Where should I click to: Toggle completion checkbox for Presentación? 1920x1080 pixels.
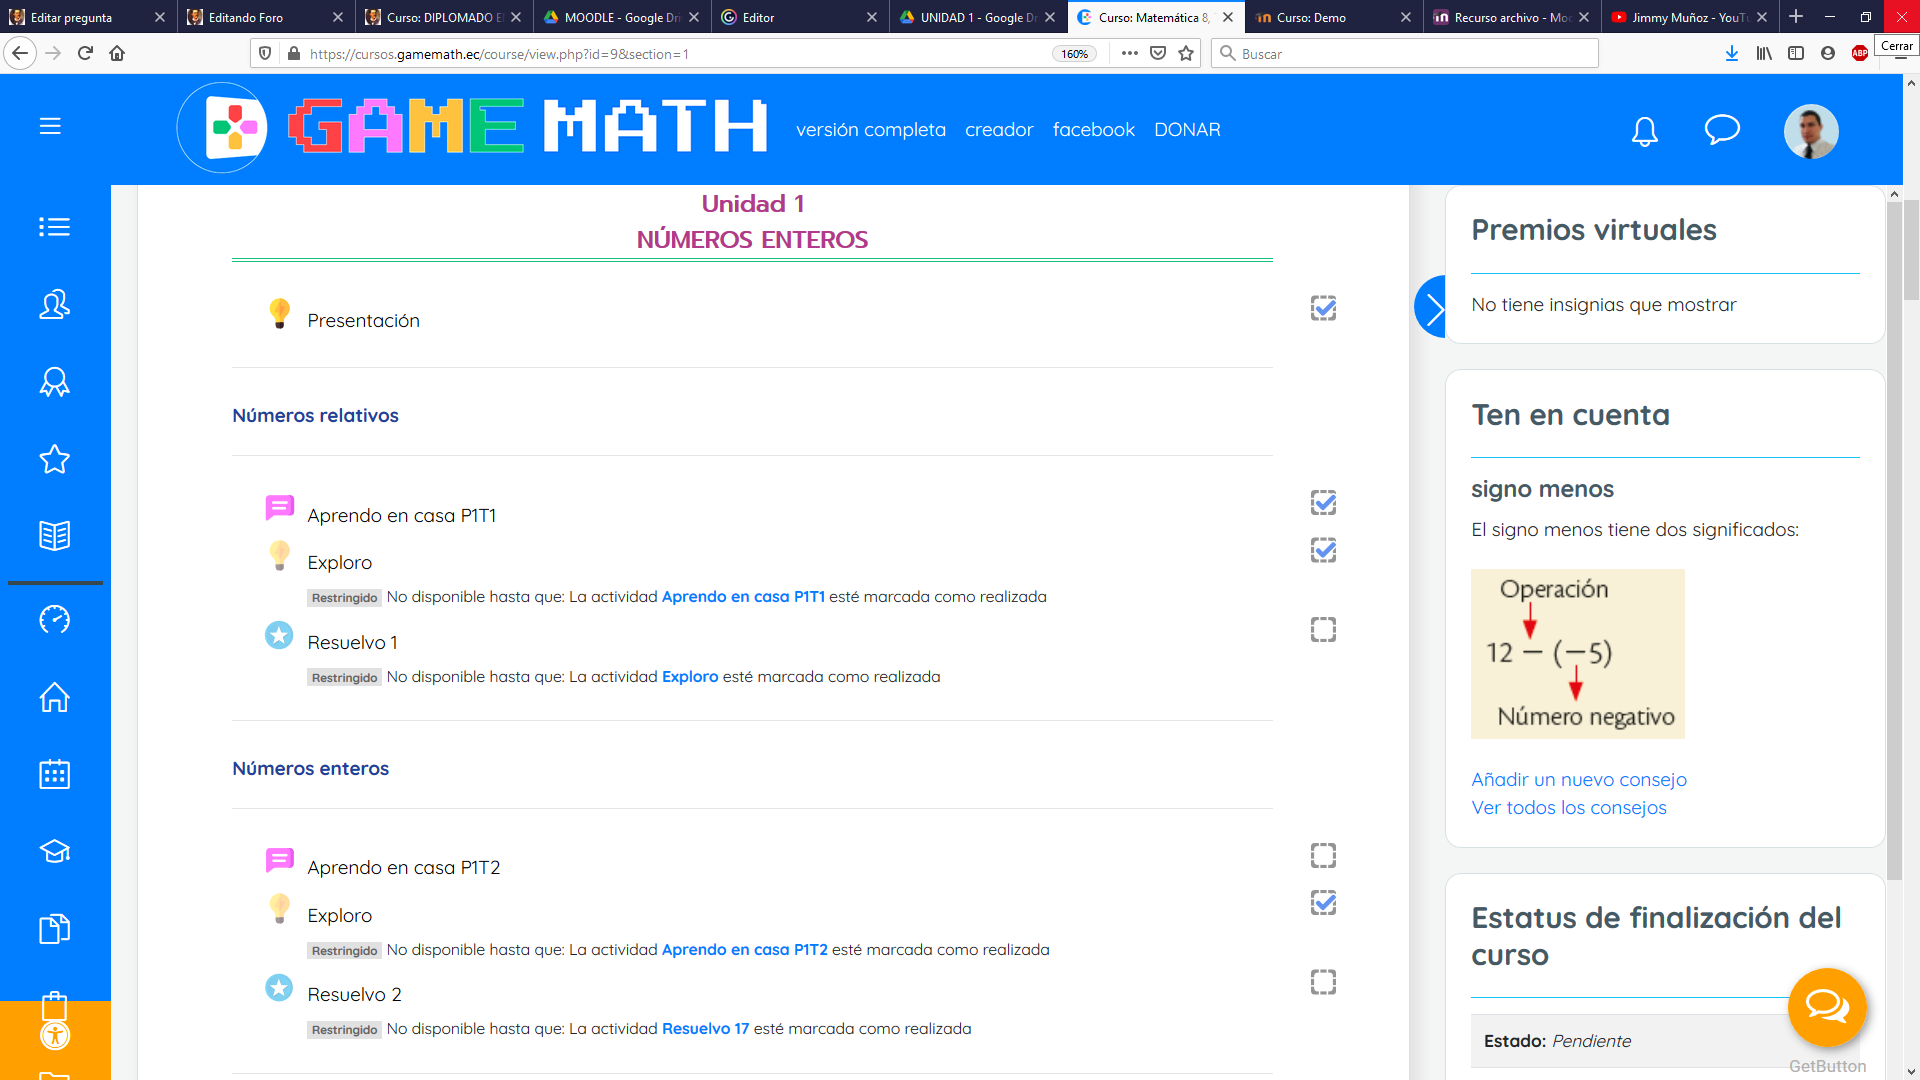click(1323, 308)
